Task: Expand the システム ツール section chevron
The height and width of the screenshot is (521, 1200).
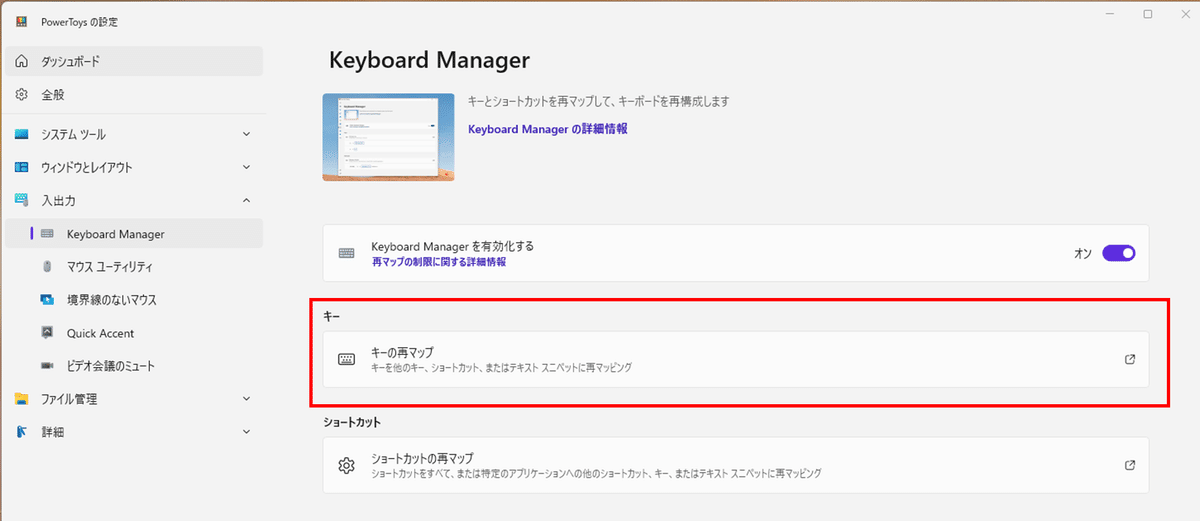Action: point(247,135)
